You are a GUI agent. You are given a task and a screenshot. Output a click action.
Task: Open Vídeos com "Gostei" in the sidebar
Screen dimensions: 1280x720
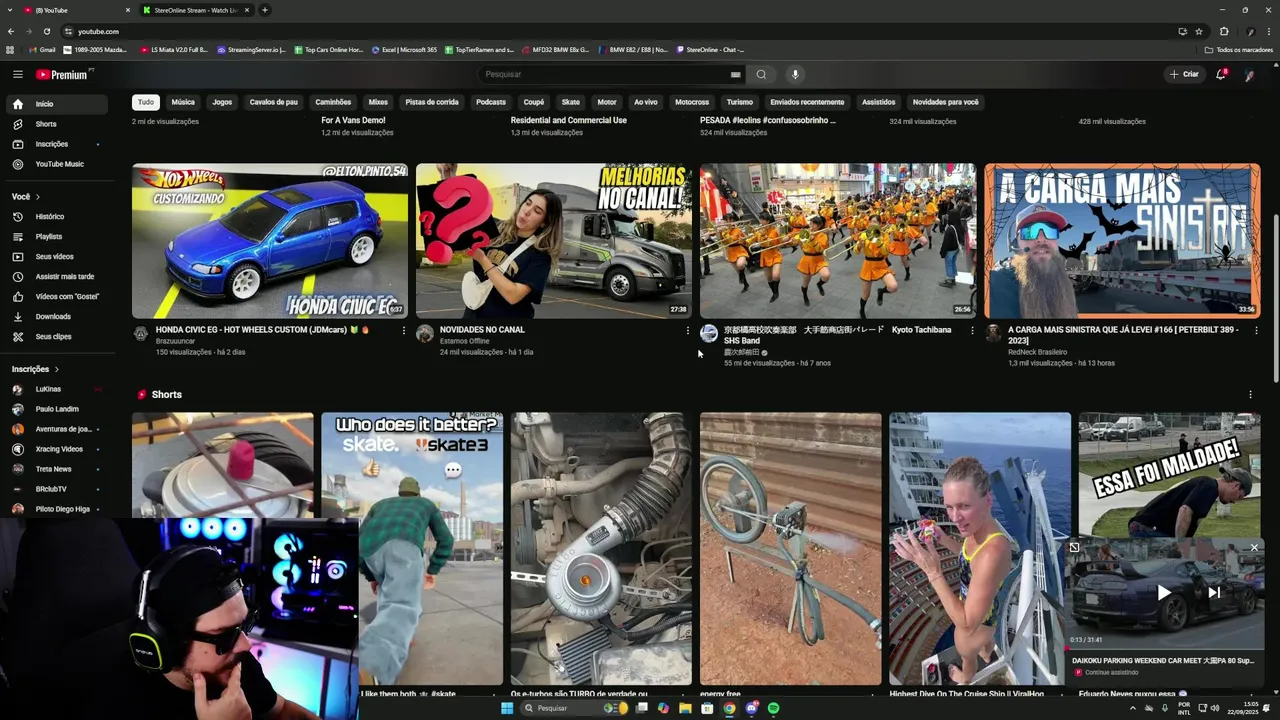56,296
